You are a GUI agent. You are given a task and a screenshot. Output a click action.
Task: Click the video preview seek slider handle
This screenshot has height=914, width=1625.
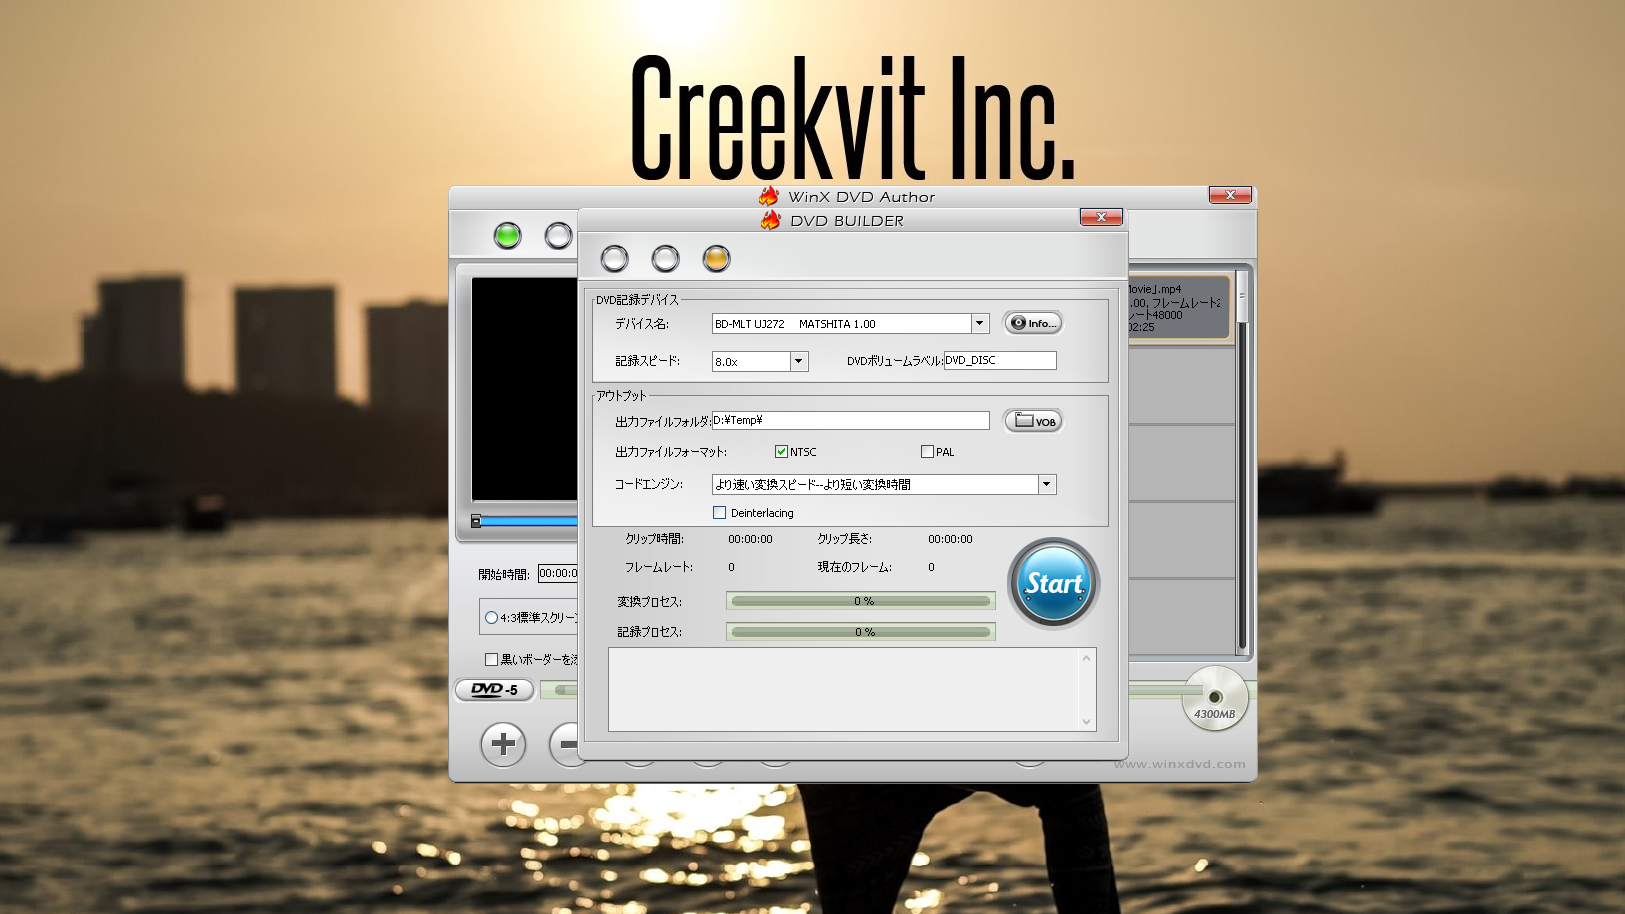[x=476, y=521]
